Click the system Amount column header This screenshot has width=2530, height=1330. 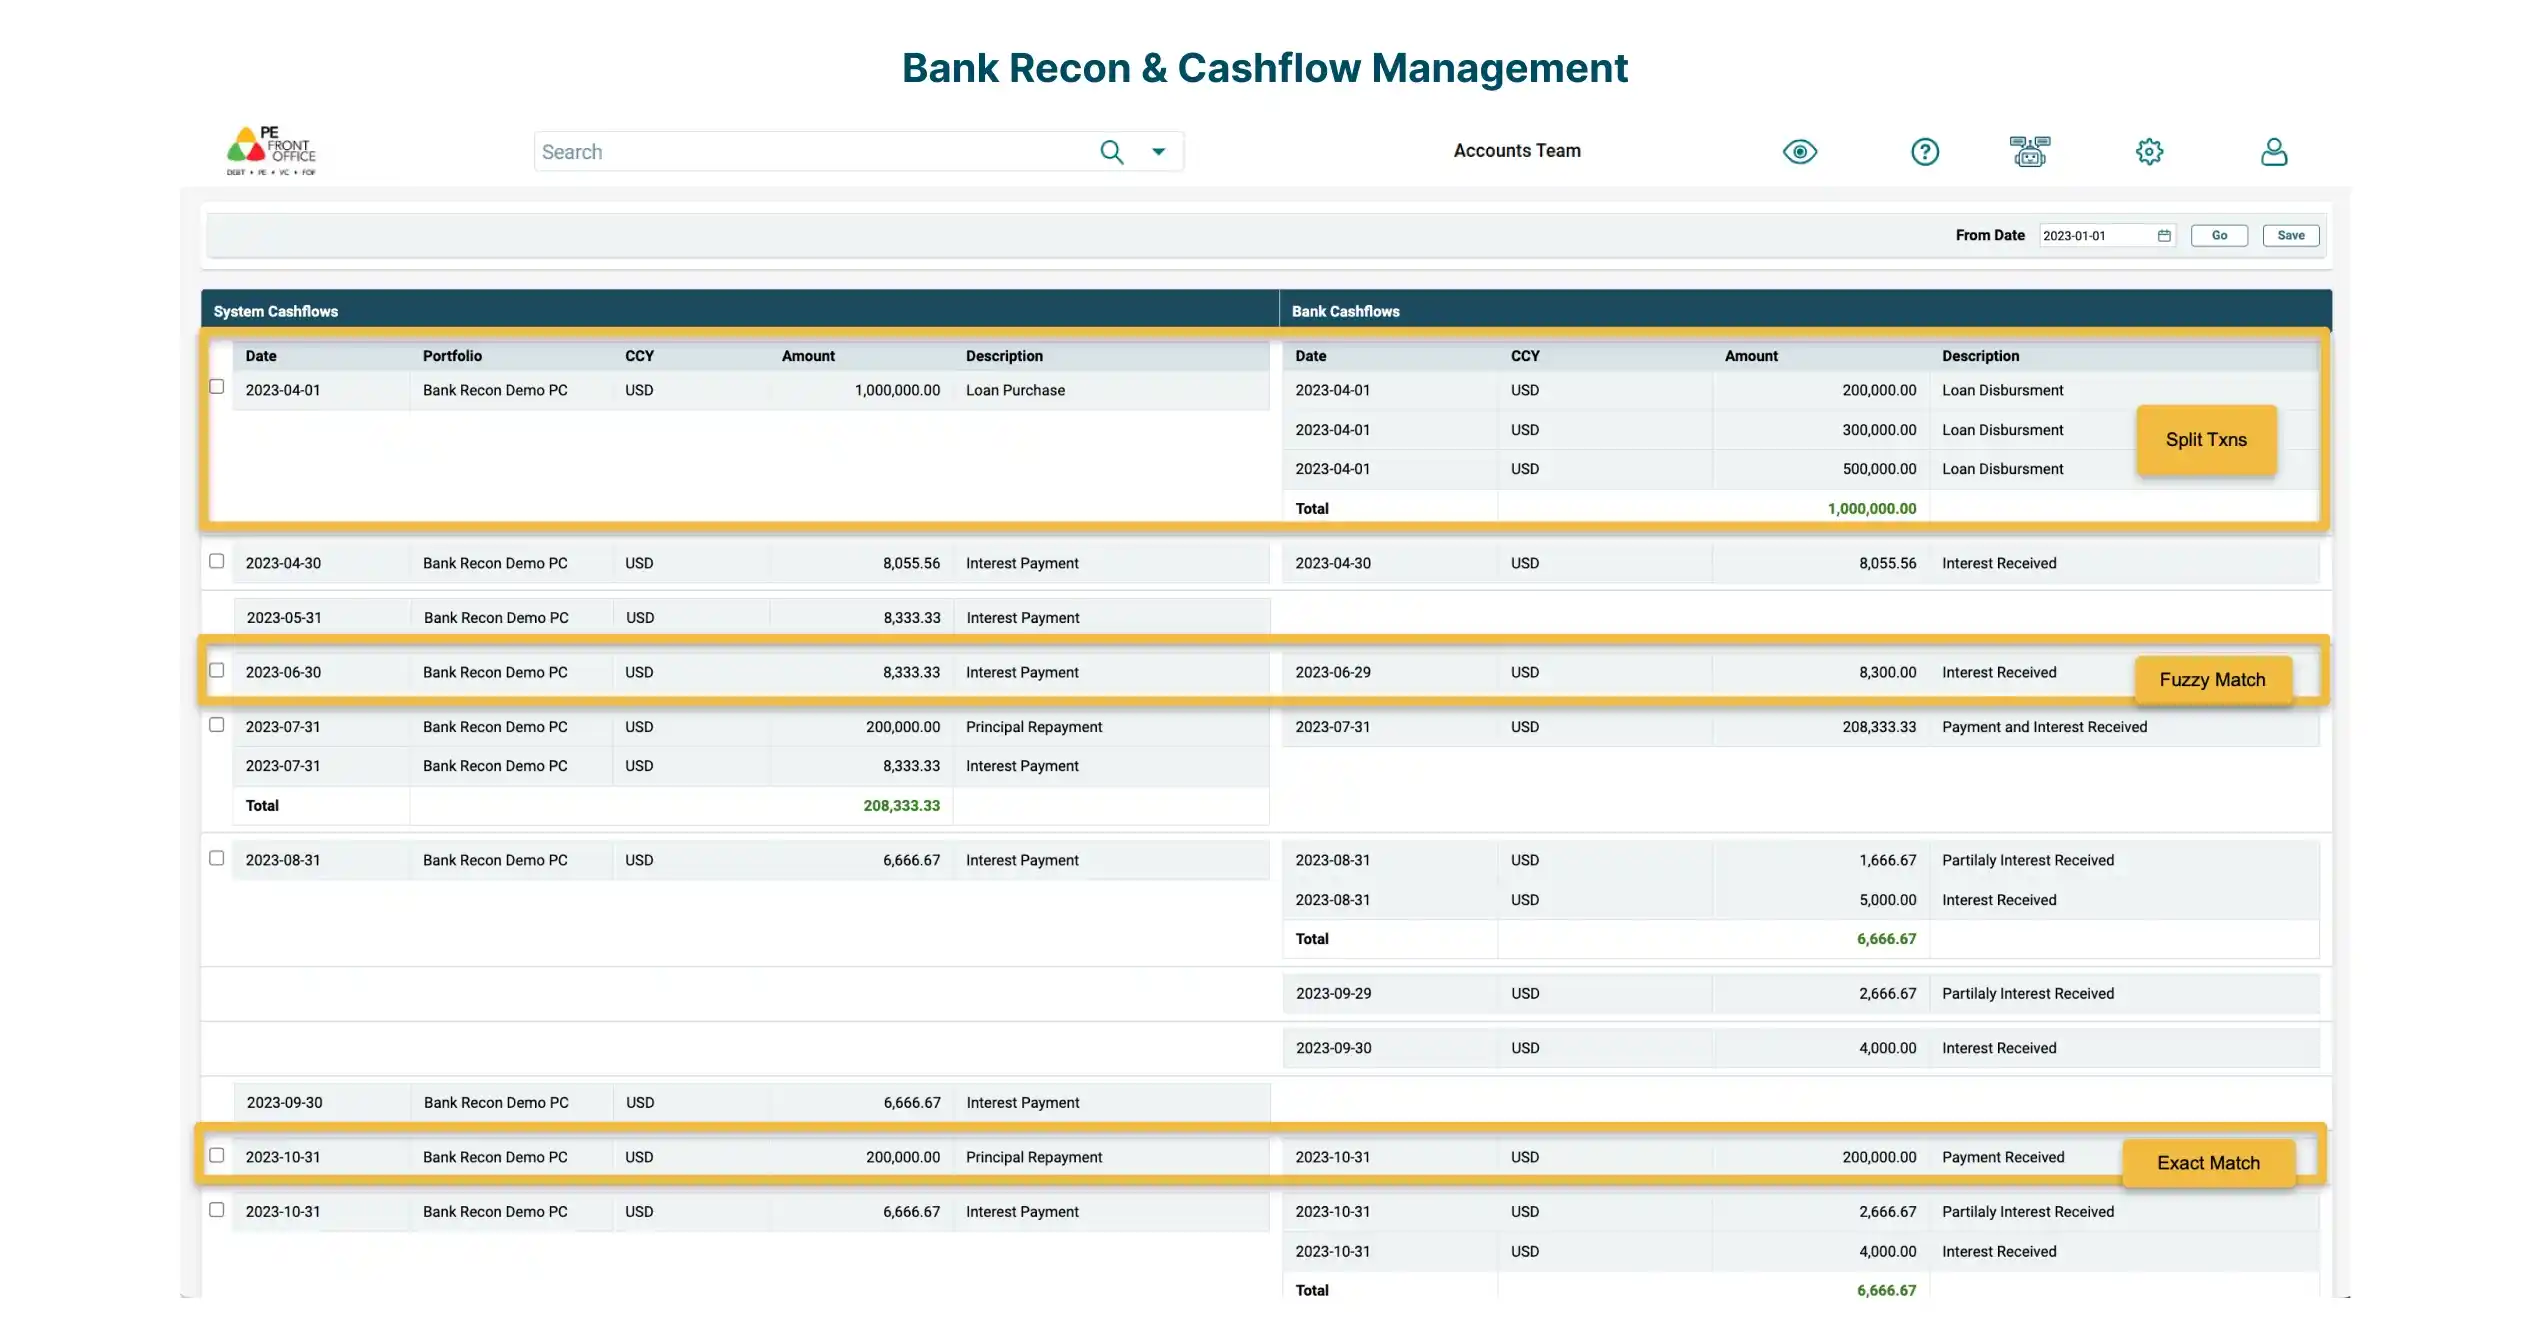(x=808, y=356)
